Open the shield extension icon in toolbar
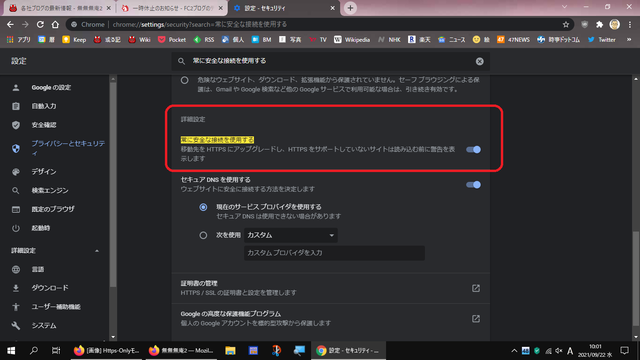The height and width of the screenshot is (360, 640). 584,24
